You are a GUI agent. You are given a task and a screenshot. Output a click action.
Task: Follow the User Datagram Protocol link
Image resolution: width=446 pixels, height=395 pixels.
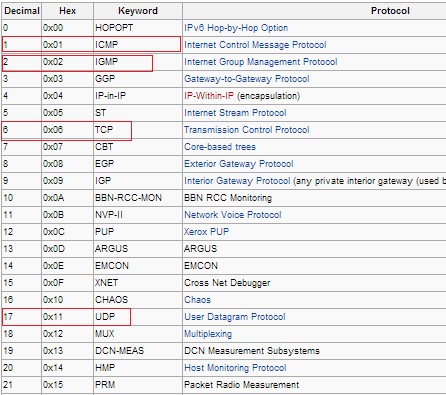235,317
